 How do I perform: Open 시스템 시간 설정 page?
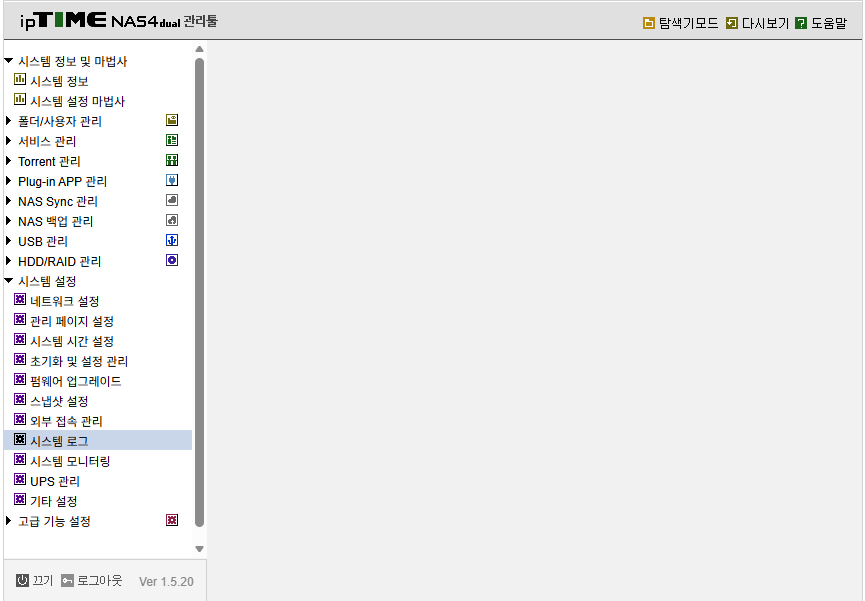(x=72, y=342)
